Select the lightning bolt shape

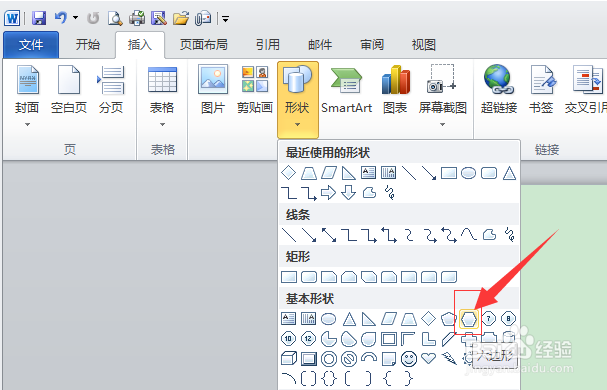click(x=449, y=359)
